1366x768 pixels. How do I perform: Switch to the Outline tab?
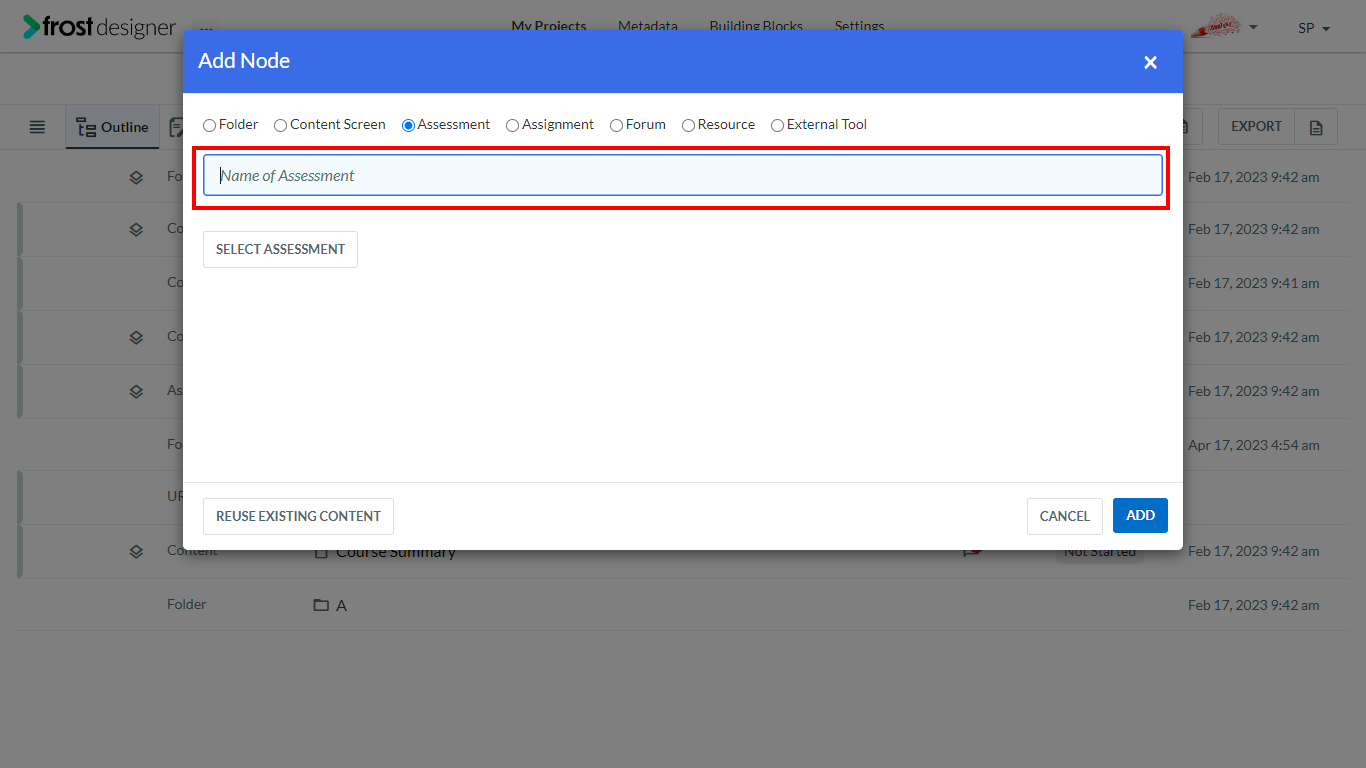click(x=113, y=127)
